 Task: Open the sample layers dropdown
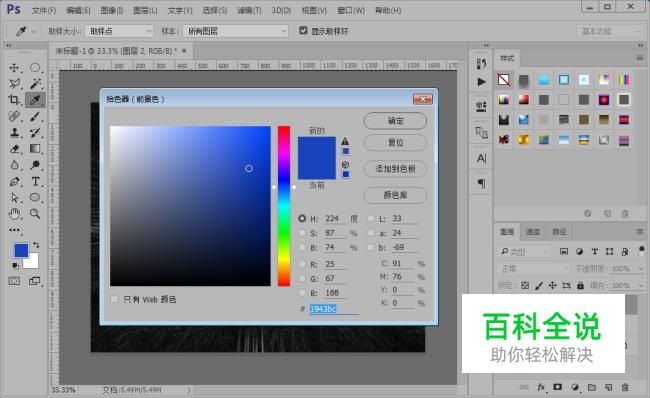tap(235, 31)
